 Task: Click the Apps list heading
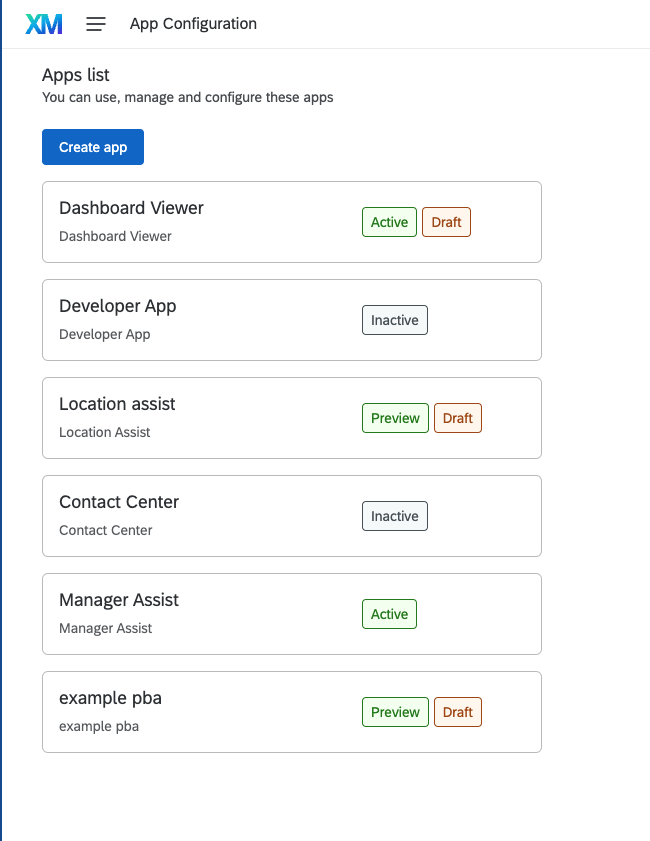tap(76, 75)
